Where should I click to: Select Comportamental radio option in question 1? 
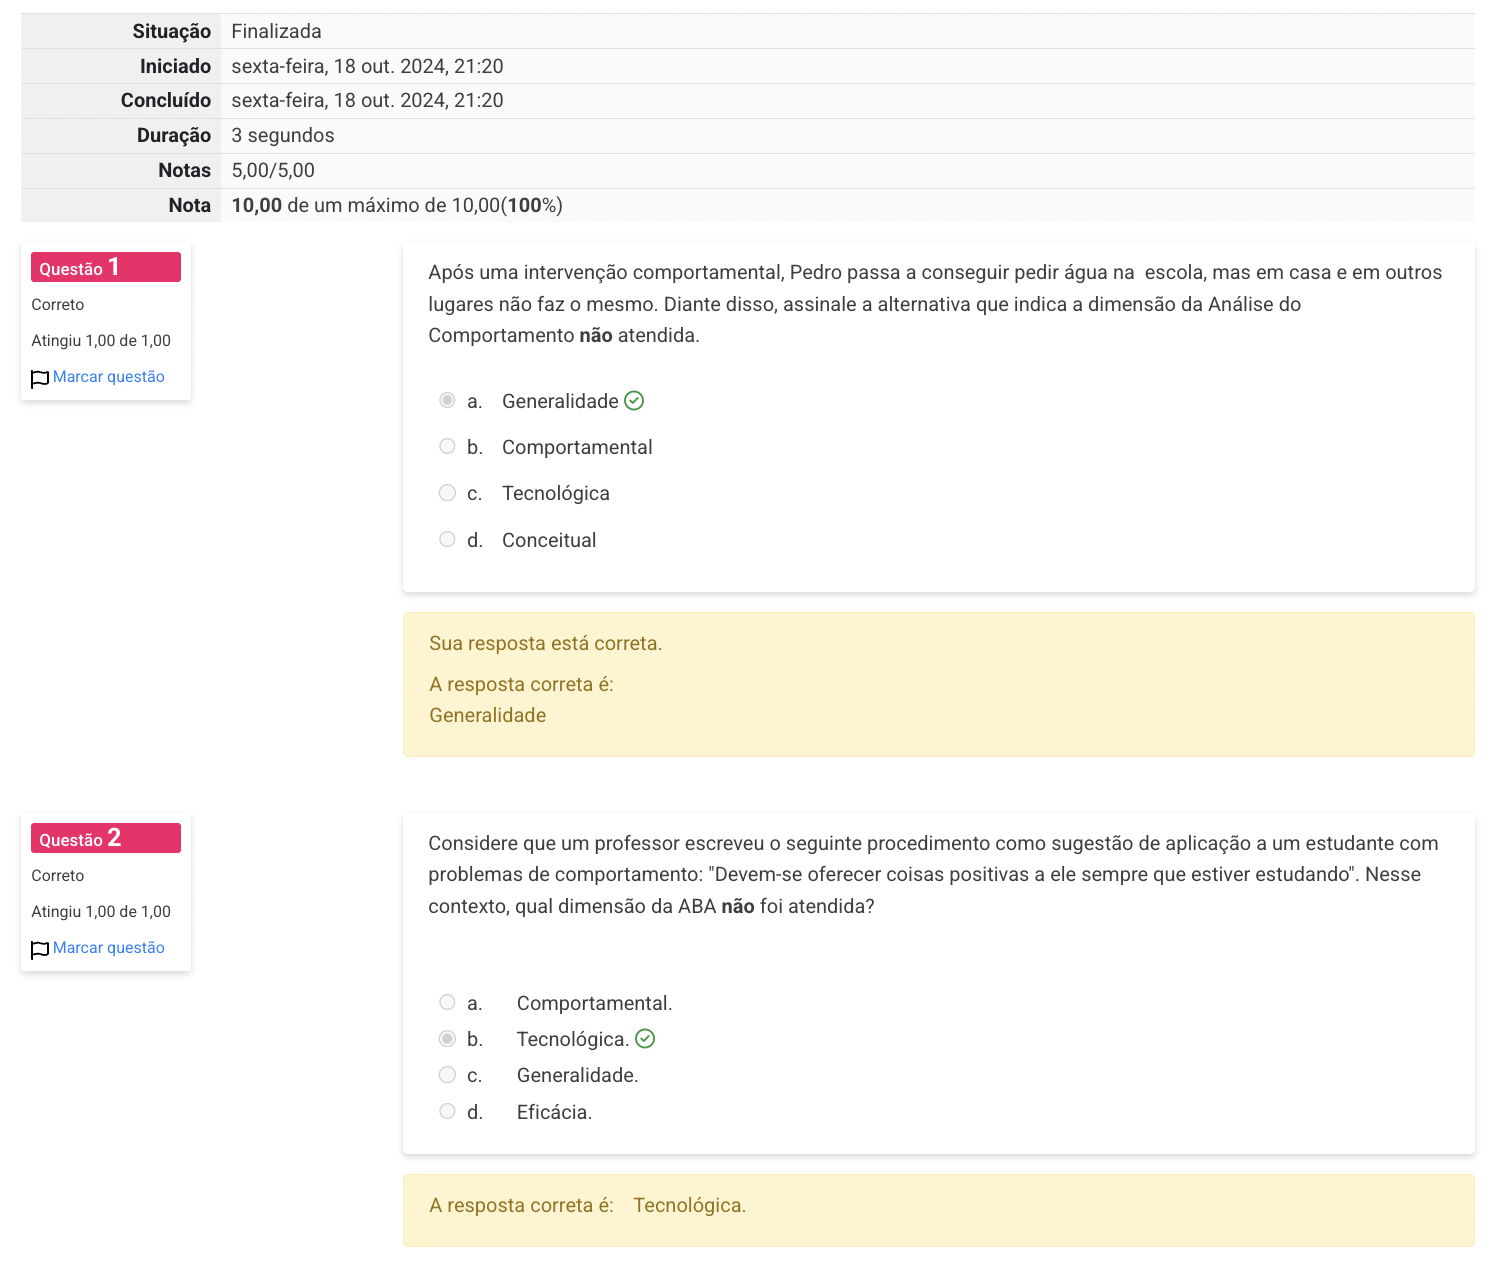[x=447, y=446]
